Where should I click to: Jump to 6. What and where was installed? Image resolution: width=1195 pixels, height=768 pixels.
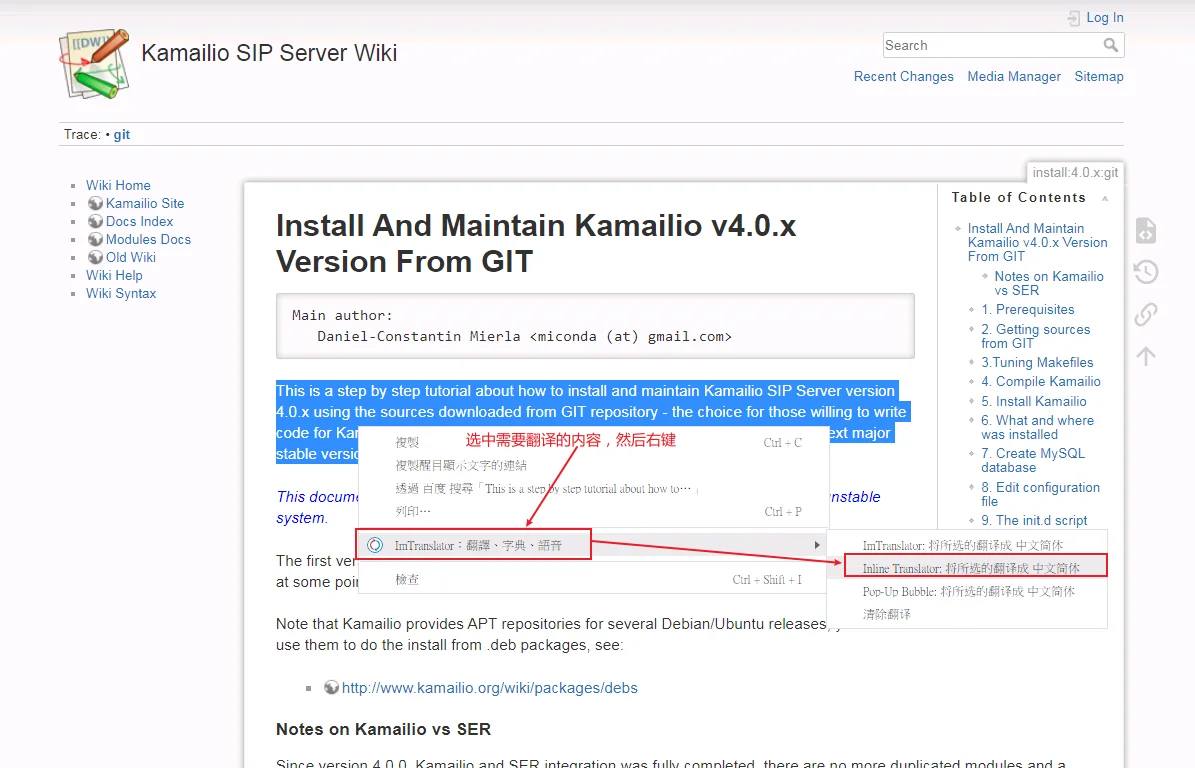pos(1037,427)
